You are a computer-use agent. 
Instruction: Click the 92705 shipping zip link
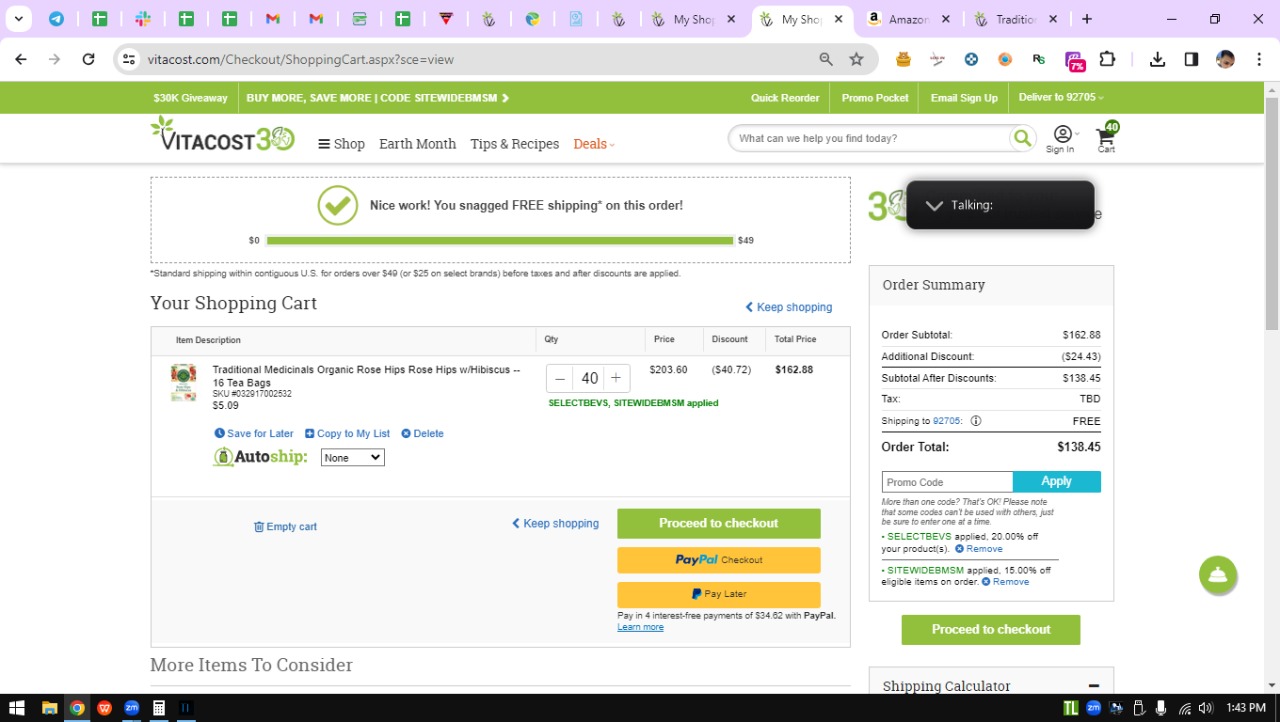tap(946, 421)
